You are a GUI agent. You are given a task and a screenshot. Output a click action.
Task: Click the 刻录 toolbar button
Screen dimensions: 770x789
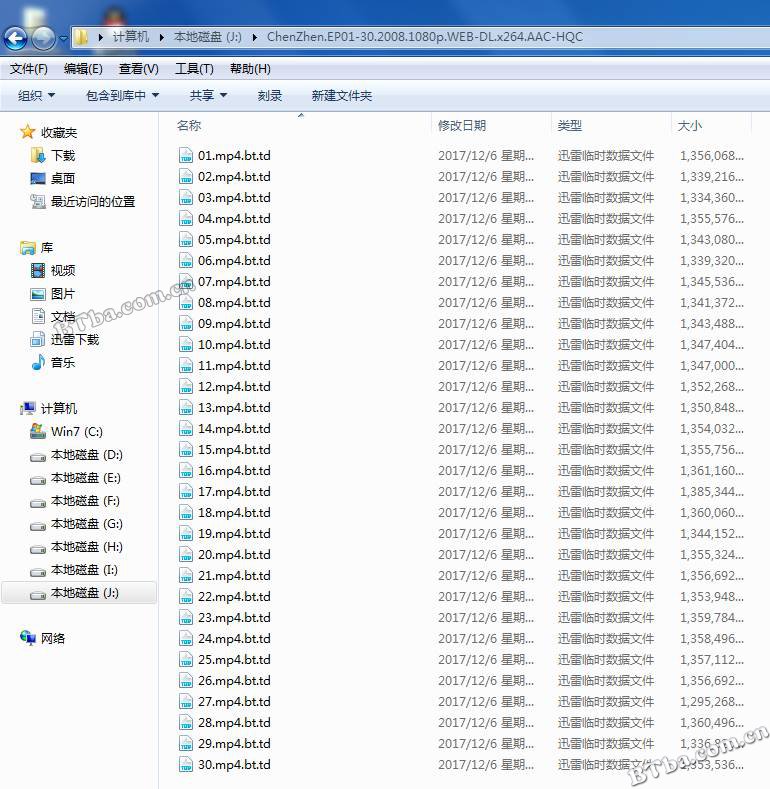(x=270, y=96)
